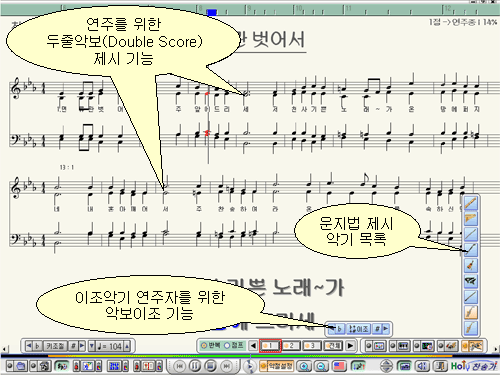
Task: Open the folder icon in bottom toolbar
Action: pyautogui.click(x=21, y=366)
